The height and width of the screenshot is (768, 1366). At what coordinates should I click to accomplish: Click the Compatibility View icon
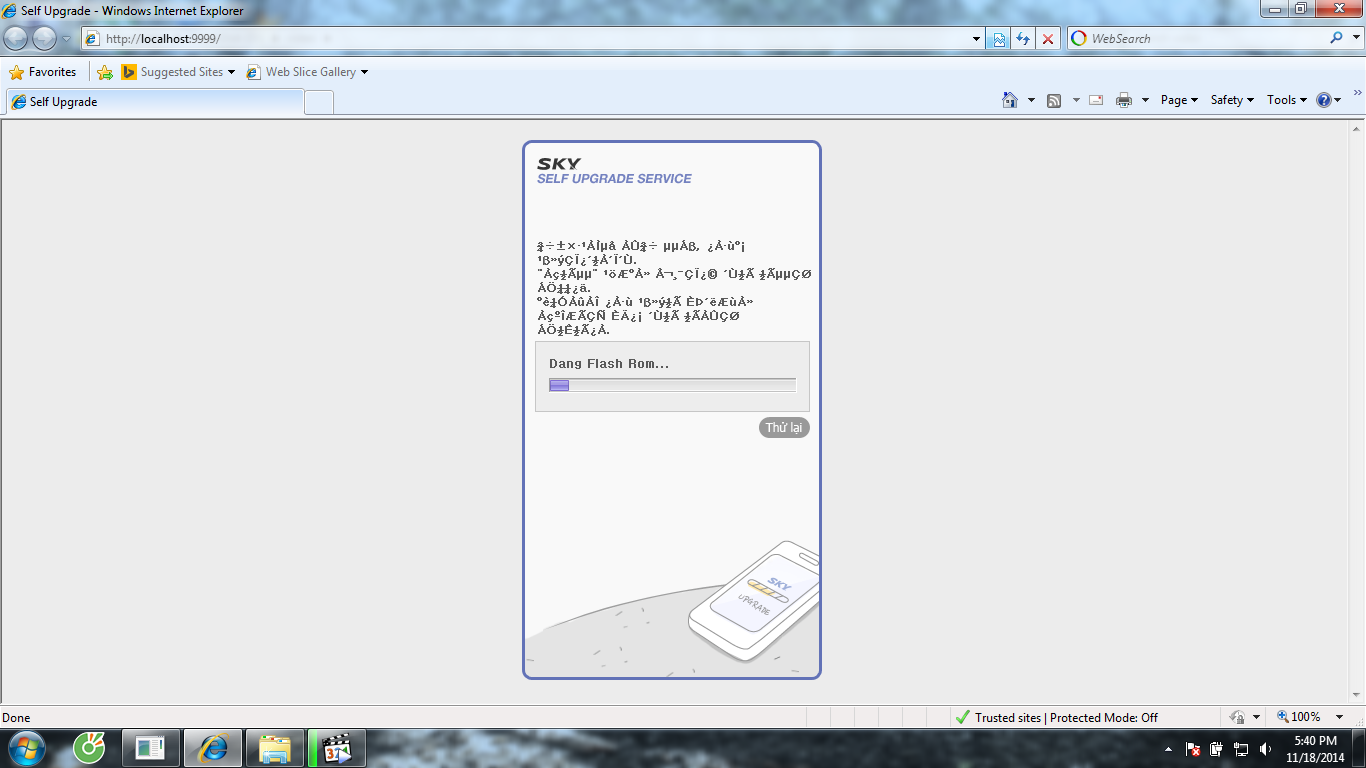(998, 39)
